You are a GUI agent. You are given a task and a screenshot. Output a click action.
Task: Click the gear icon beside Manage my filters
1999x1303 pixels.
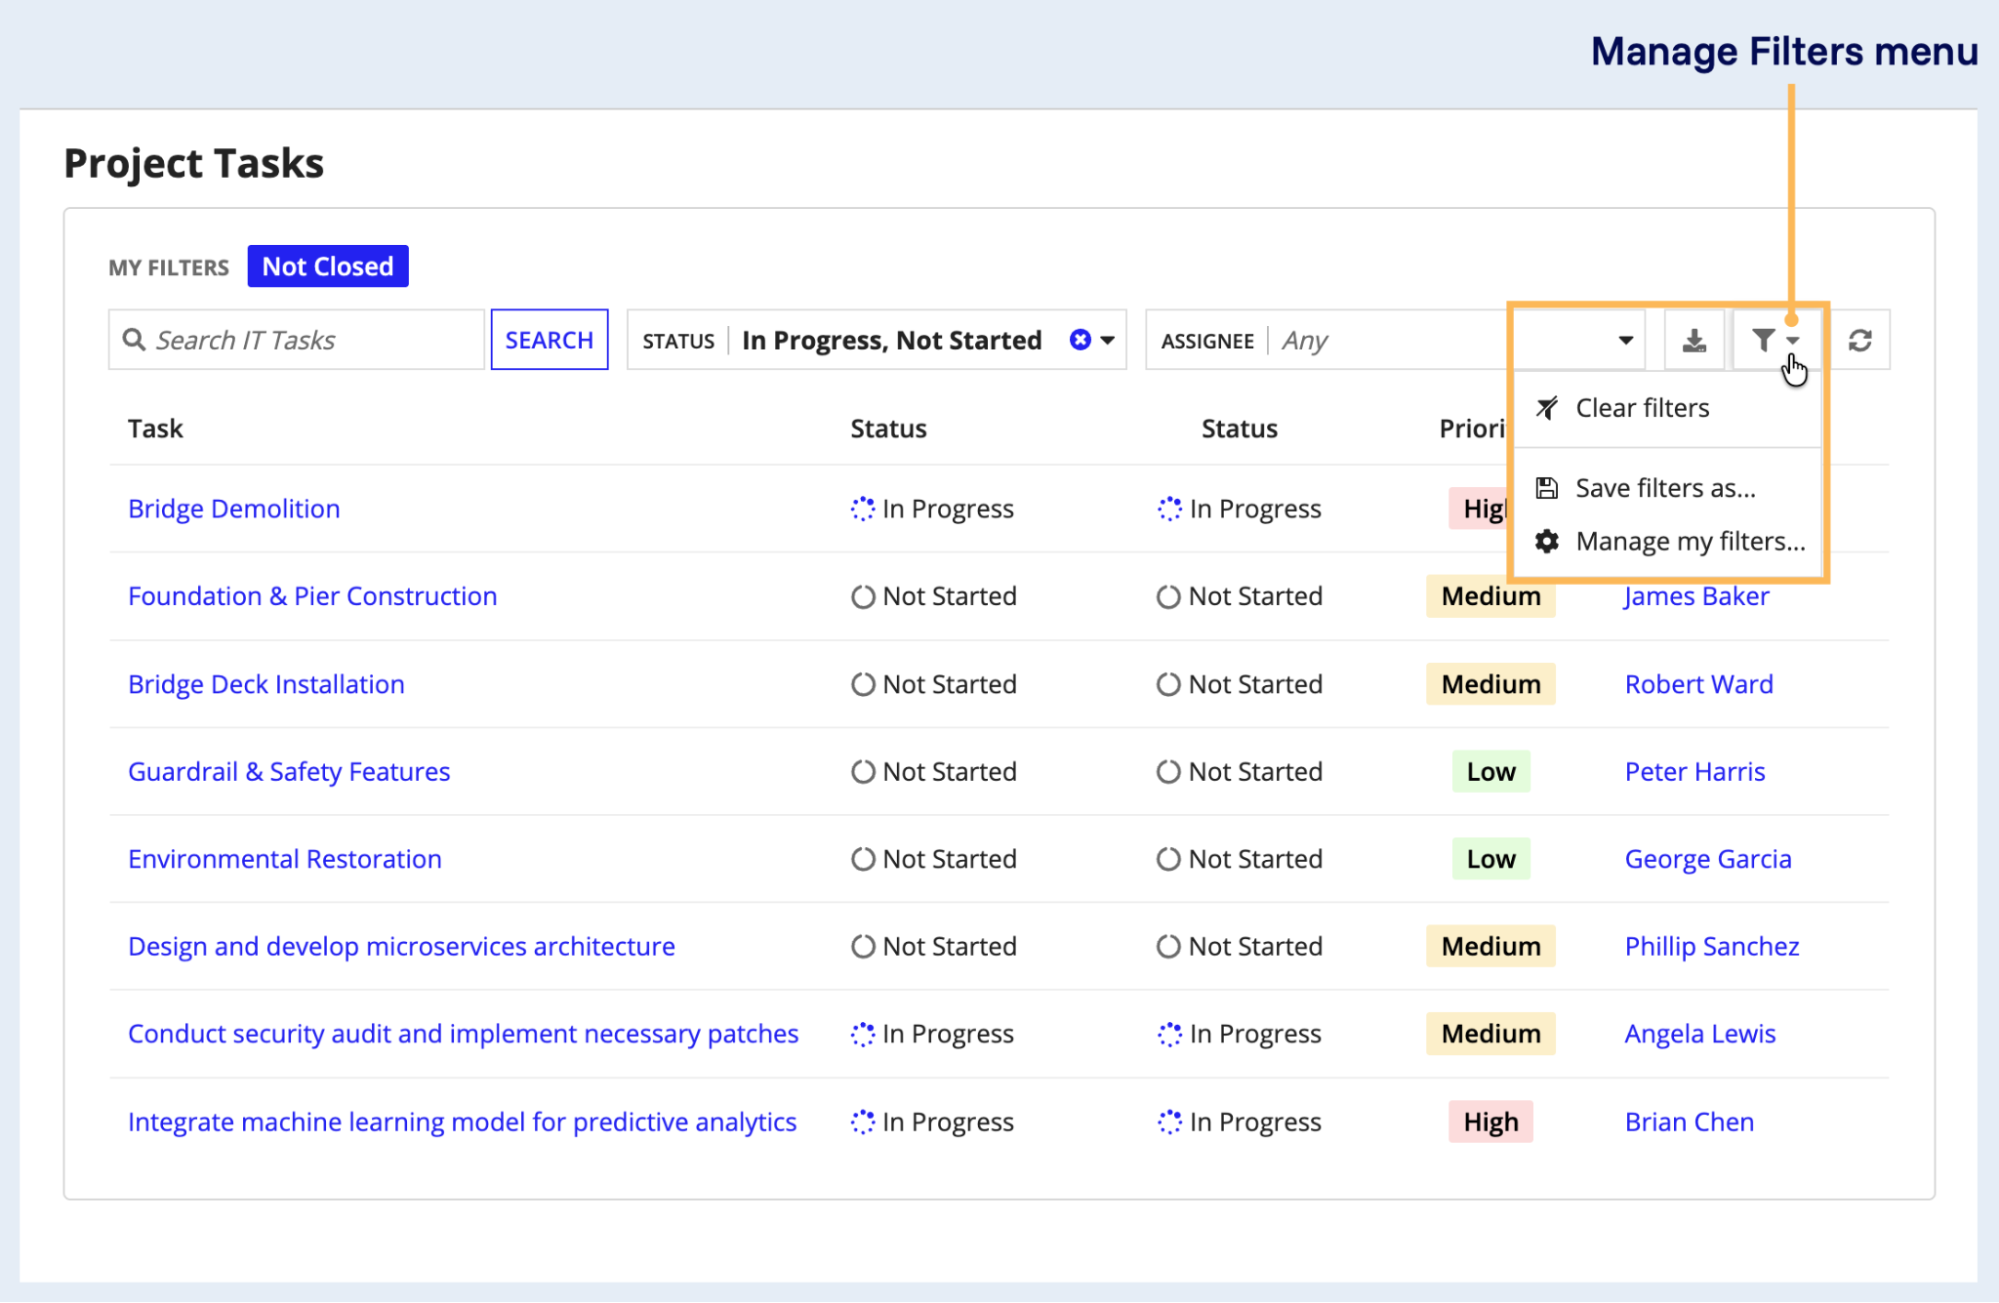coord(1547,541)
